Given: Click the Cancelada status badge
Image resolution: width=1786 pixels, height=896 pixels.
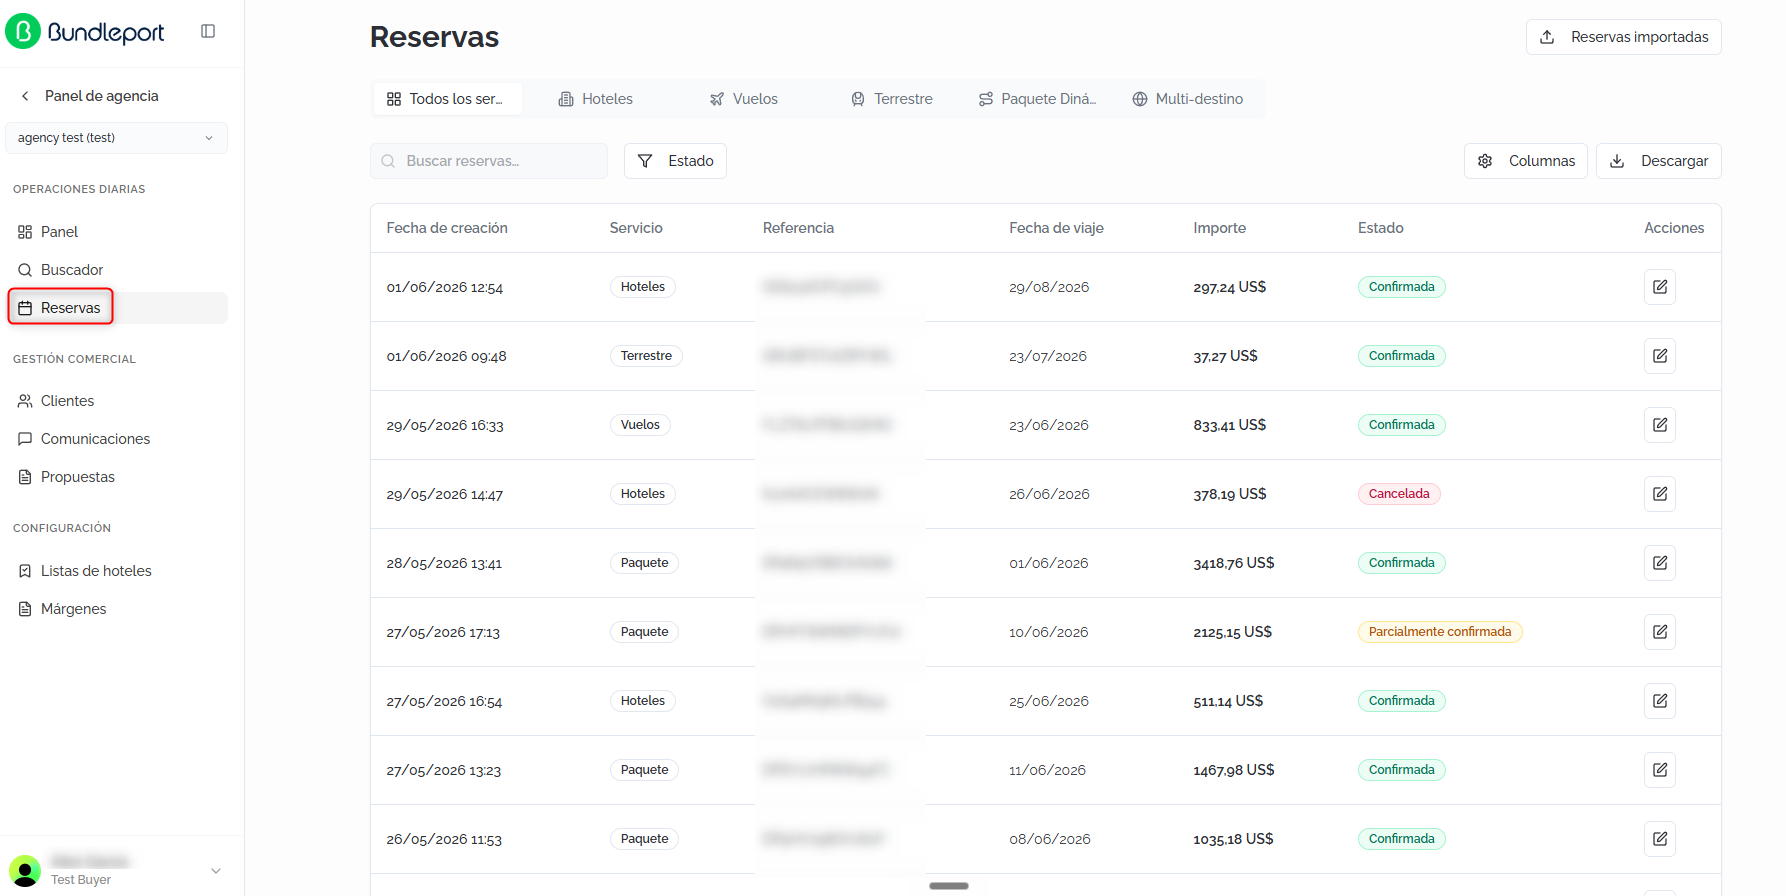Looking at the screenshot, I should click(x=1399, y=494).
